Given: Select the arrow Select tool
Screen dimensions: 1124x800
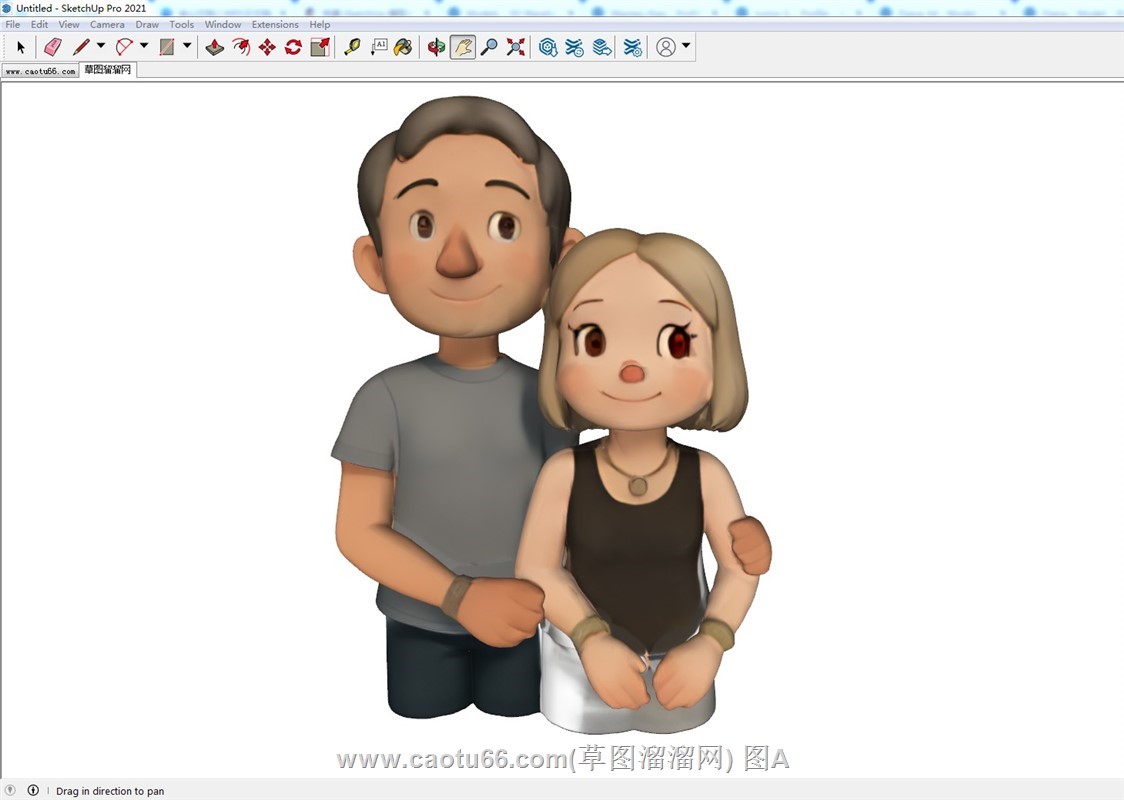Looking at the screenshot, I should point(21,47).
